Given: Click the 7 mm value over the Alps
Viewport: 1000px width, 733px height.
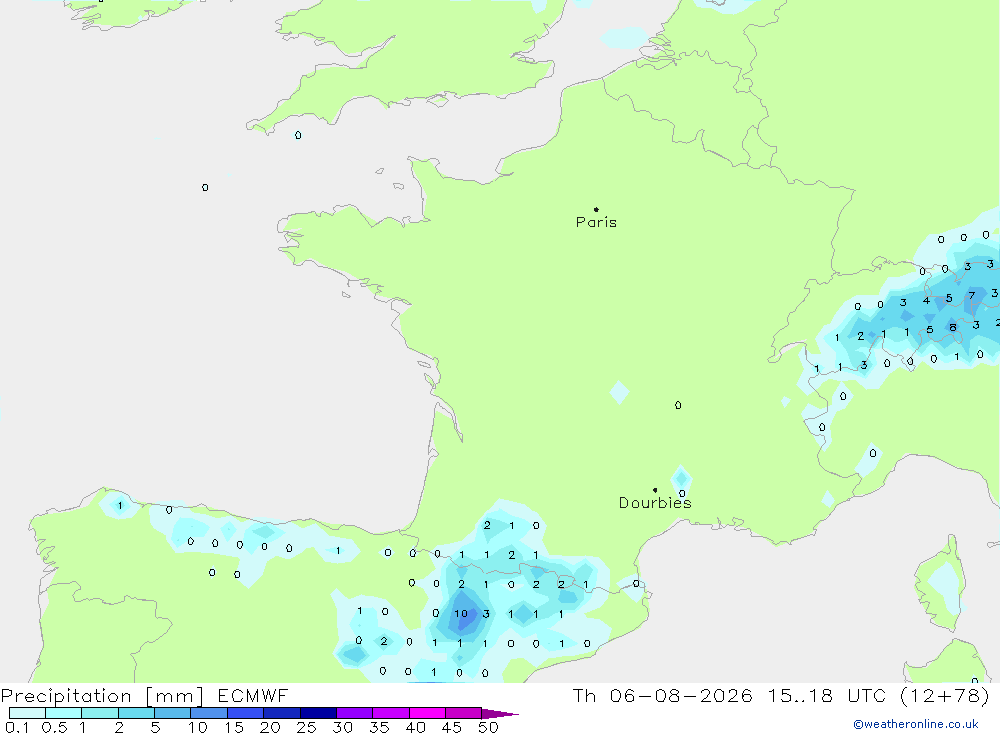Looking at the screenshot, I should click(x=972, y=295).
